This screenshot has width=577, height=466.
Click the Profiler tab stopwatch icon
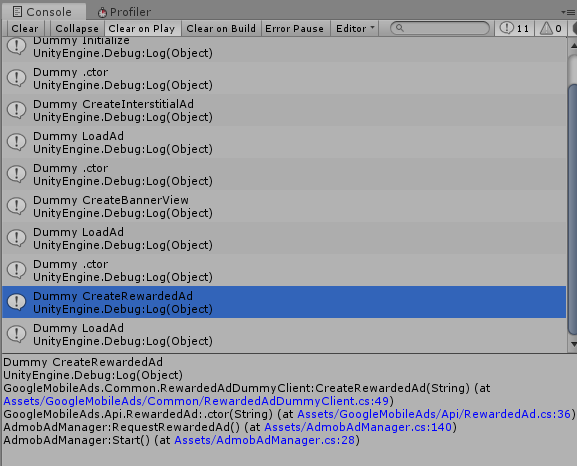[x=102, y=13]
